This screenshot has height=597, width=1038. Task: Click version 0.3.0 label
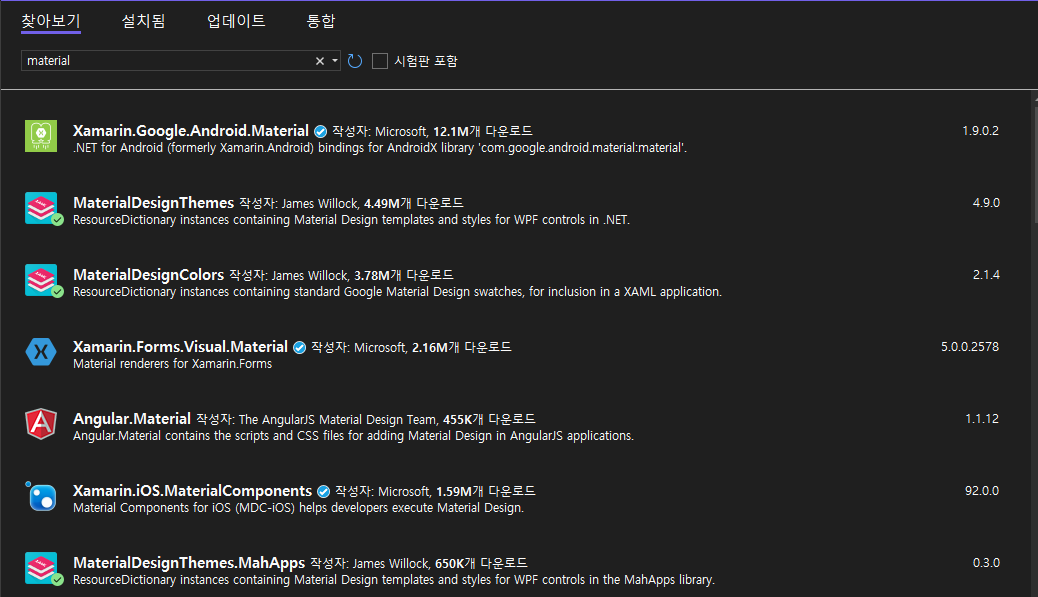(x=986, y=564)
